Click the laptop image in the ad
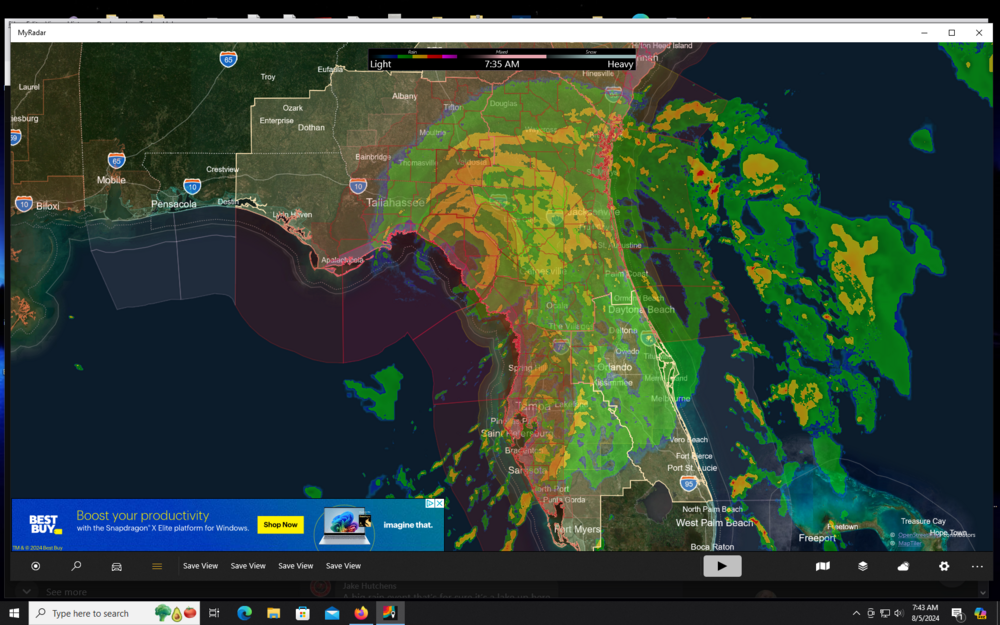 coord(346,526)
